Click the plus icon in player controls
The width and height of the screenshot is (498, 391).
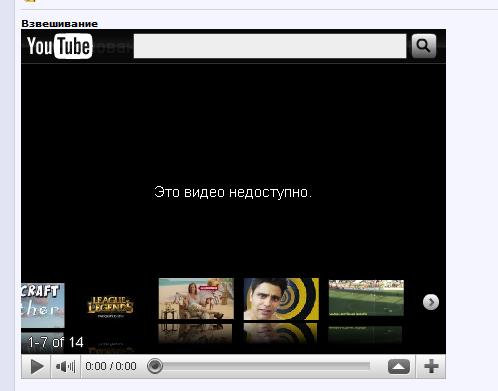point(431,367)
